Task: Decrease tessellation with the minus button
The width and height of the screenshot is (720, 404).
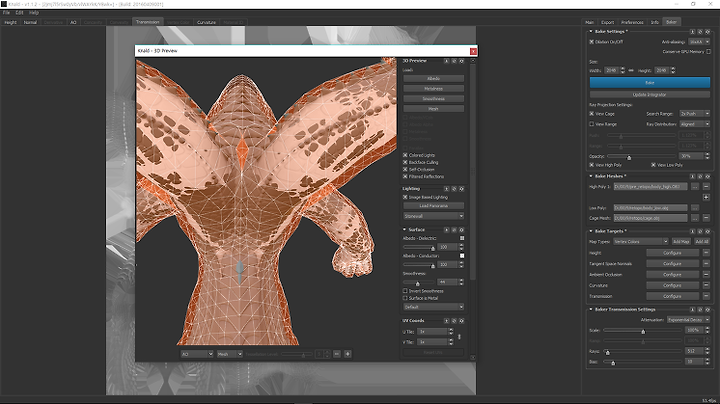Action: pyautogui.click(x=337, y=354)
